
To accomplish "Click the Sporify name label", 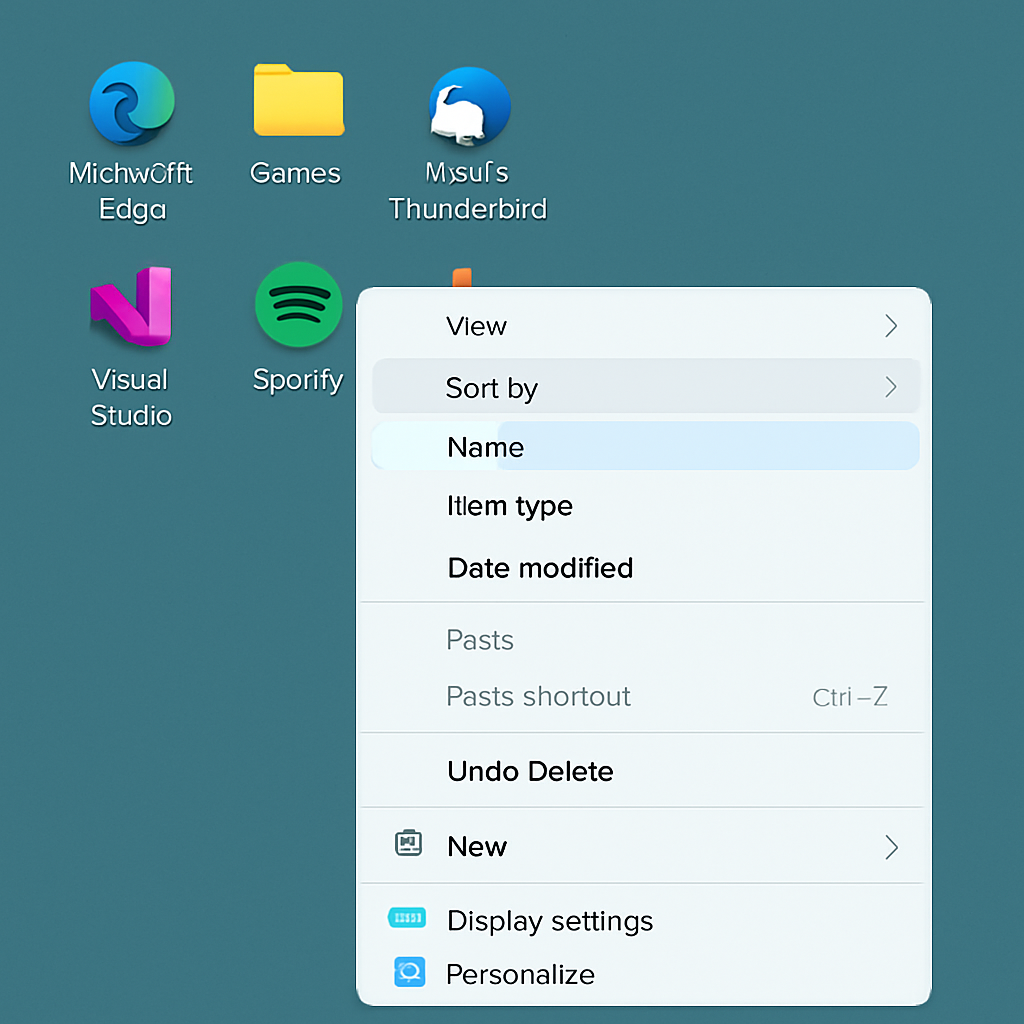I will [x=298, y=381].
